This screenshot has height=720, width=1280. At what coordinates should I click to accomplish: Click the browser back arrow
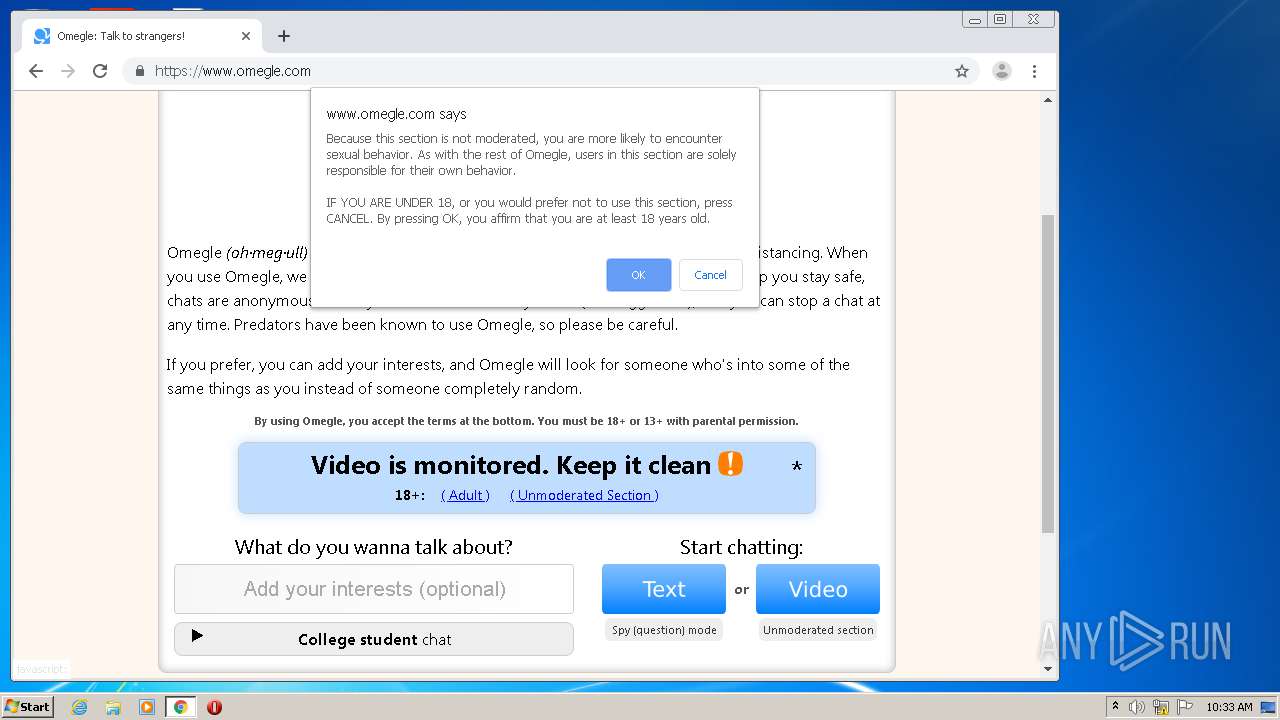click(x=36, y=71)
